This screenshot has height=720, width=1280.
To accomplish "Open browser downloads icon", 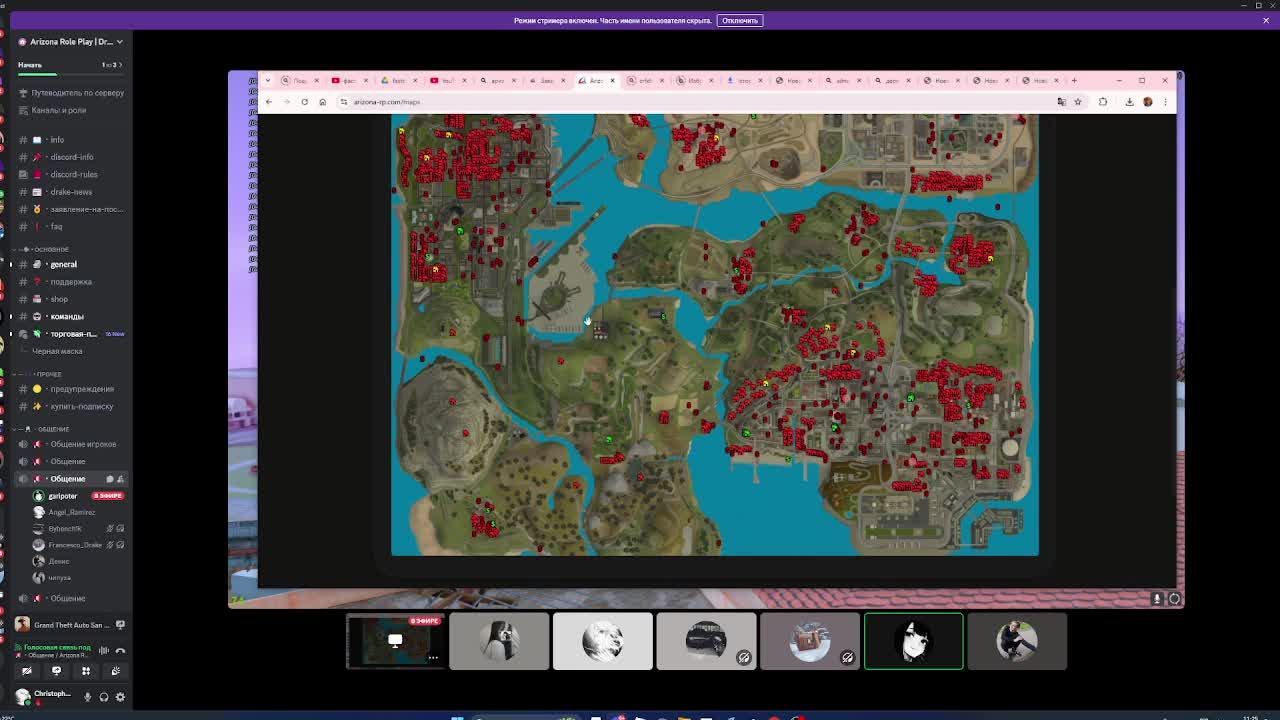I will point(1129,101).
